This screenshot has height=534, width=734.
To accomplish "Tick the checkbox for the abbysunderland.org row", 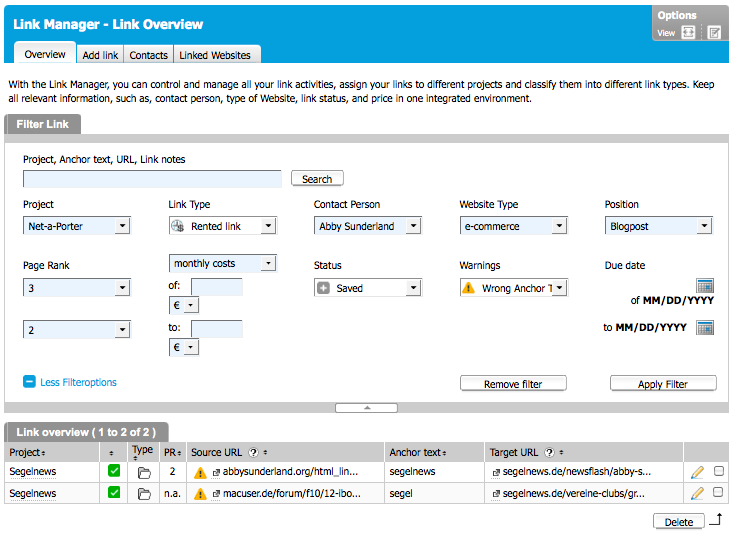I will pyautogui.click(x=718, y=472).
